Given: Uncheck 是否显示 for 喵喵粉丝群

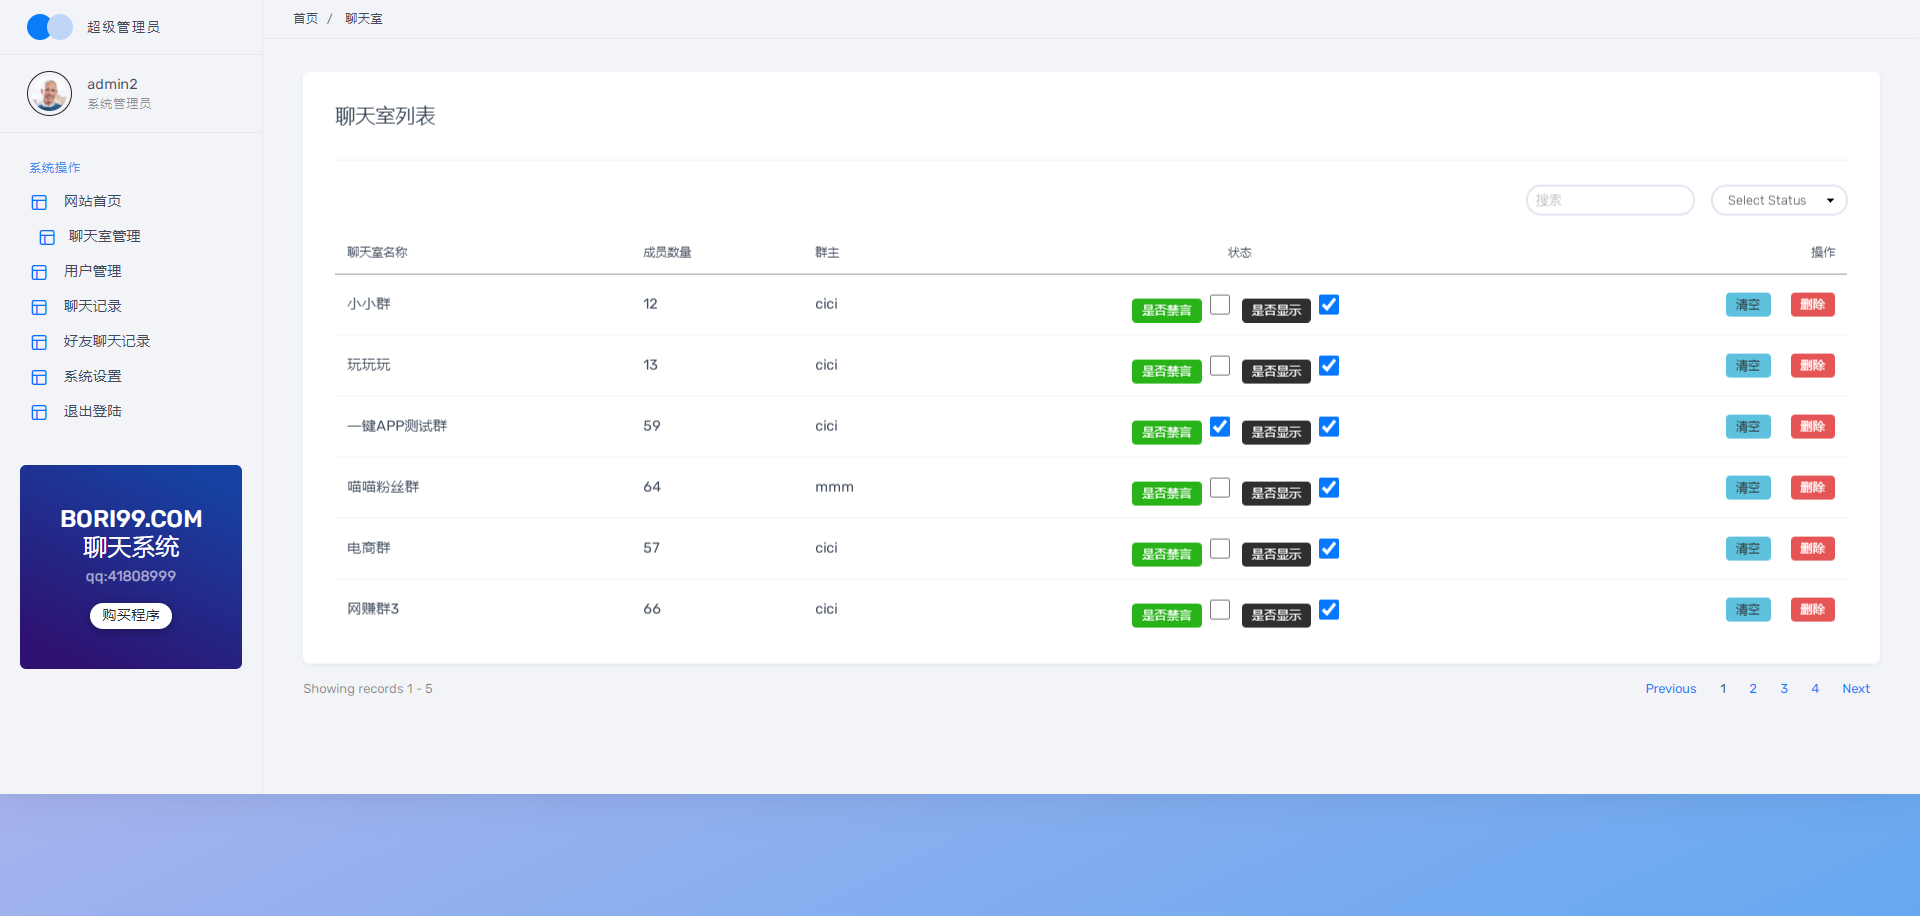Looking at the screenshot, I should click(1329, 488).
